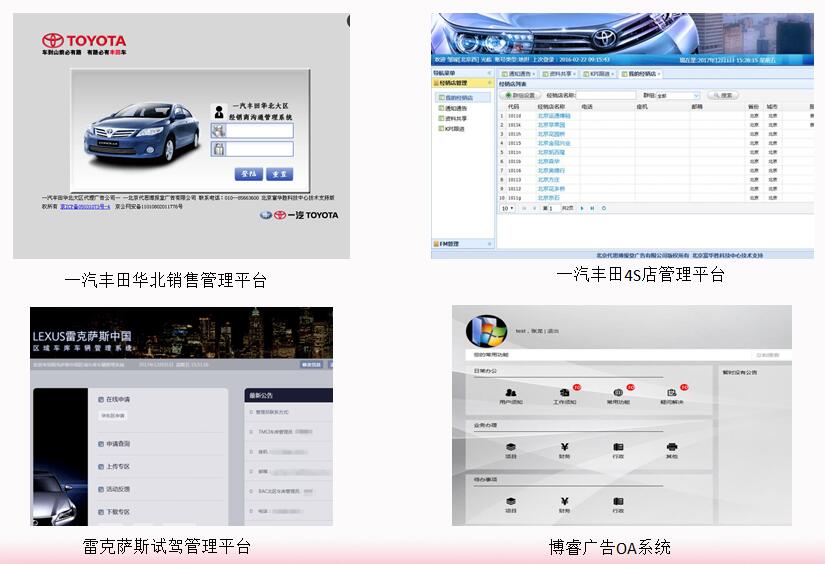Click the 重置 button on the Toyota login
The image size is (825, 564).
point(279,174)
